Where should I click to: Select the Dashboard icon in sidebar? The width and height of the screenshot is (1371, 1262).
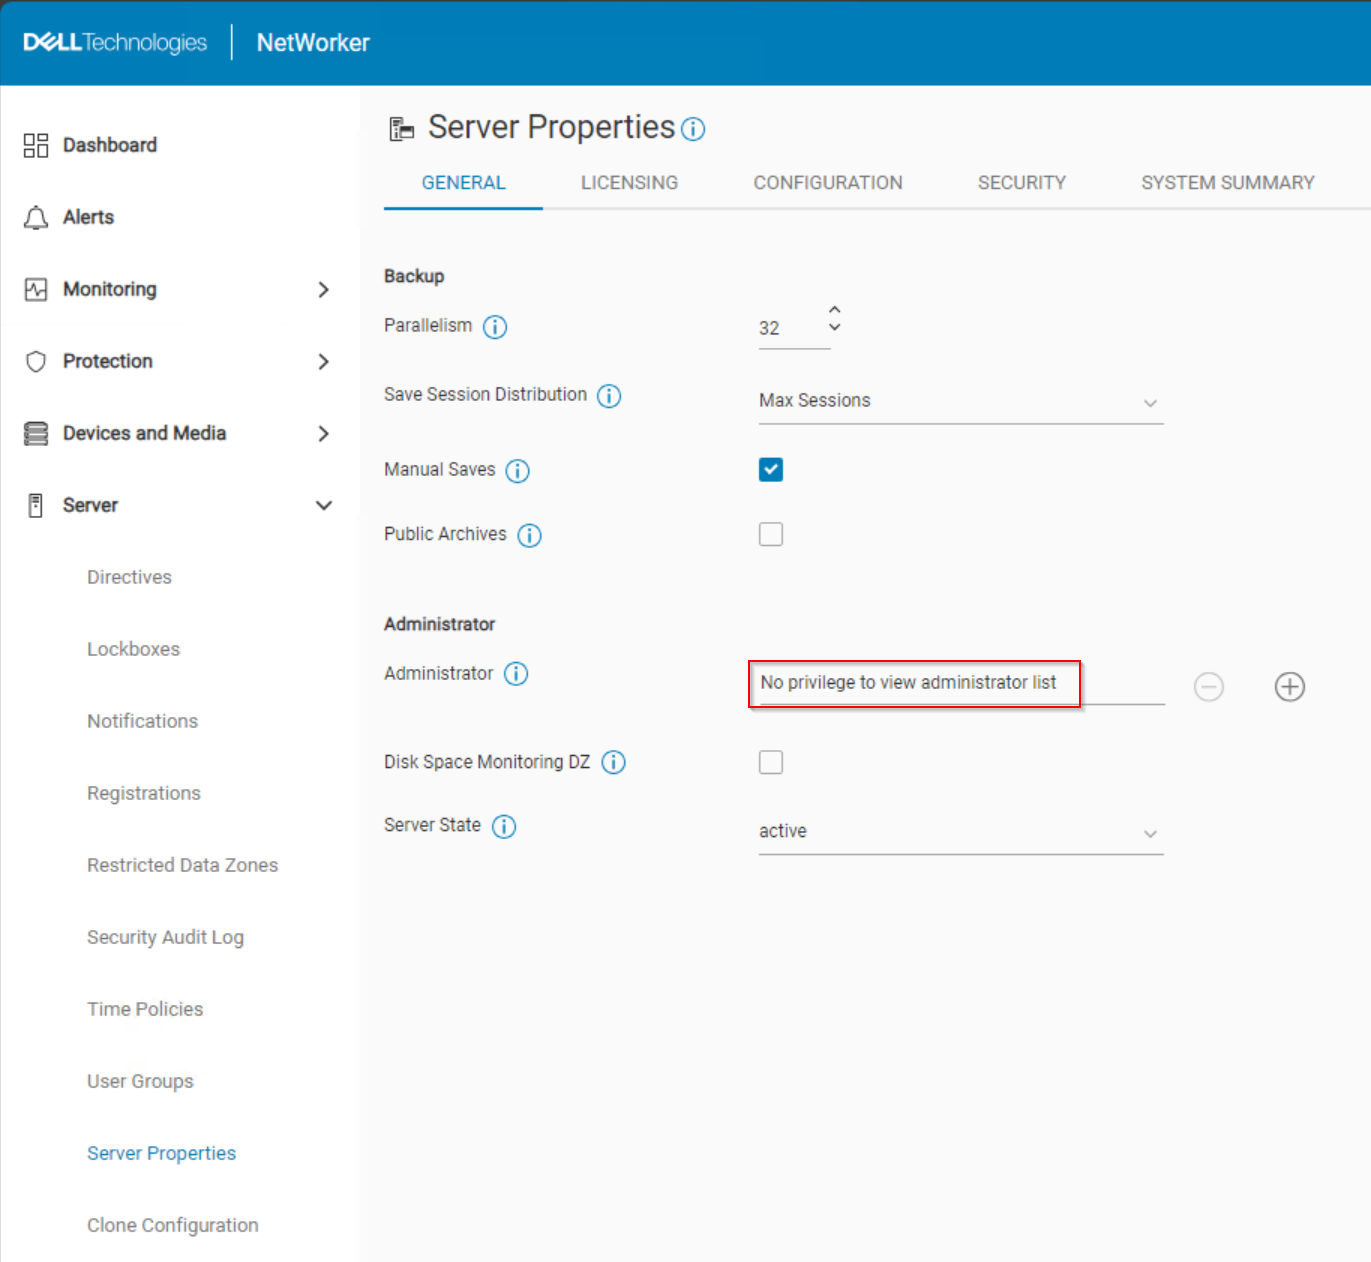(x=35, y=145)
